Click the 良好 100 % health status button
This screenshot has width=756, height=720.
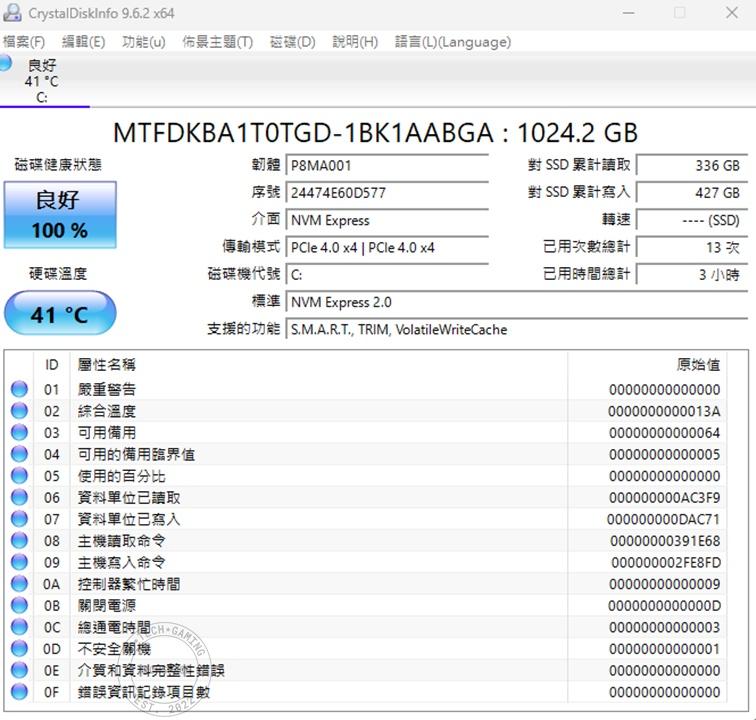[60, 215]
